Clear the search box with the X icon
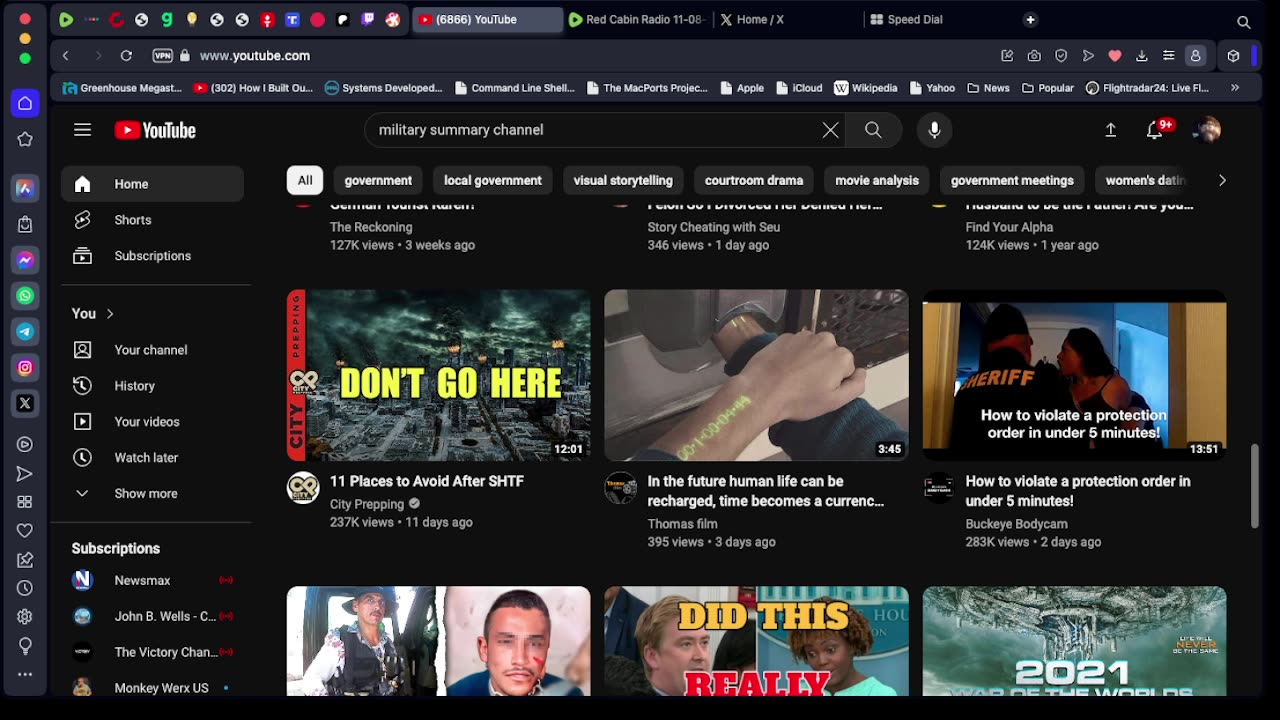Viewport: 1280px width, 720px height. coord(830,130)
